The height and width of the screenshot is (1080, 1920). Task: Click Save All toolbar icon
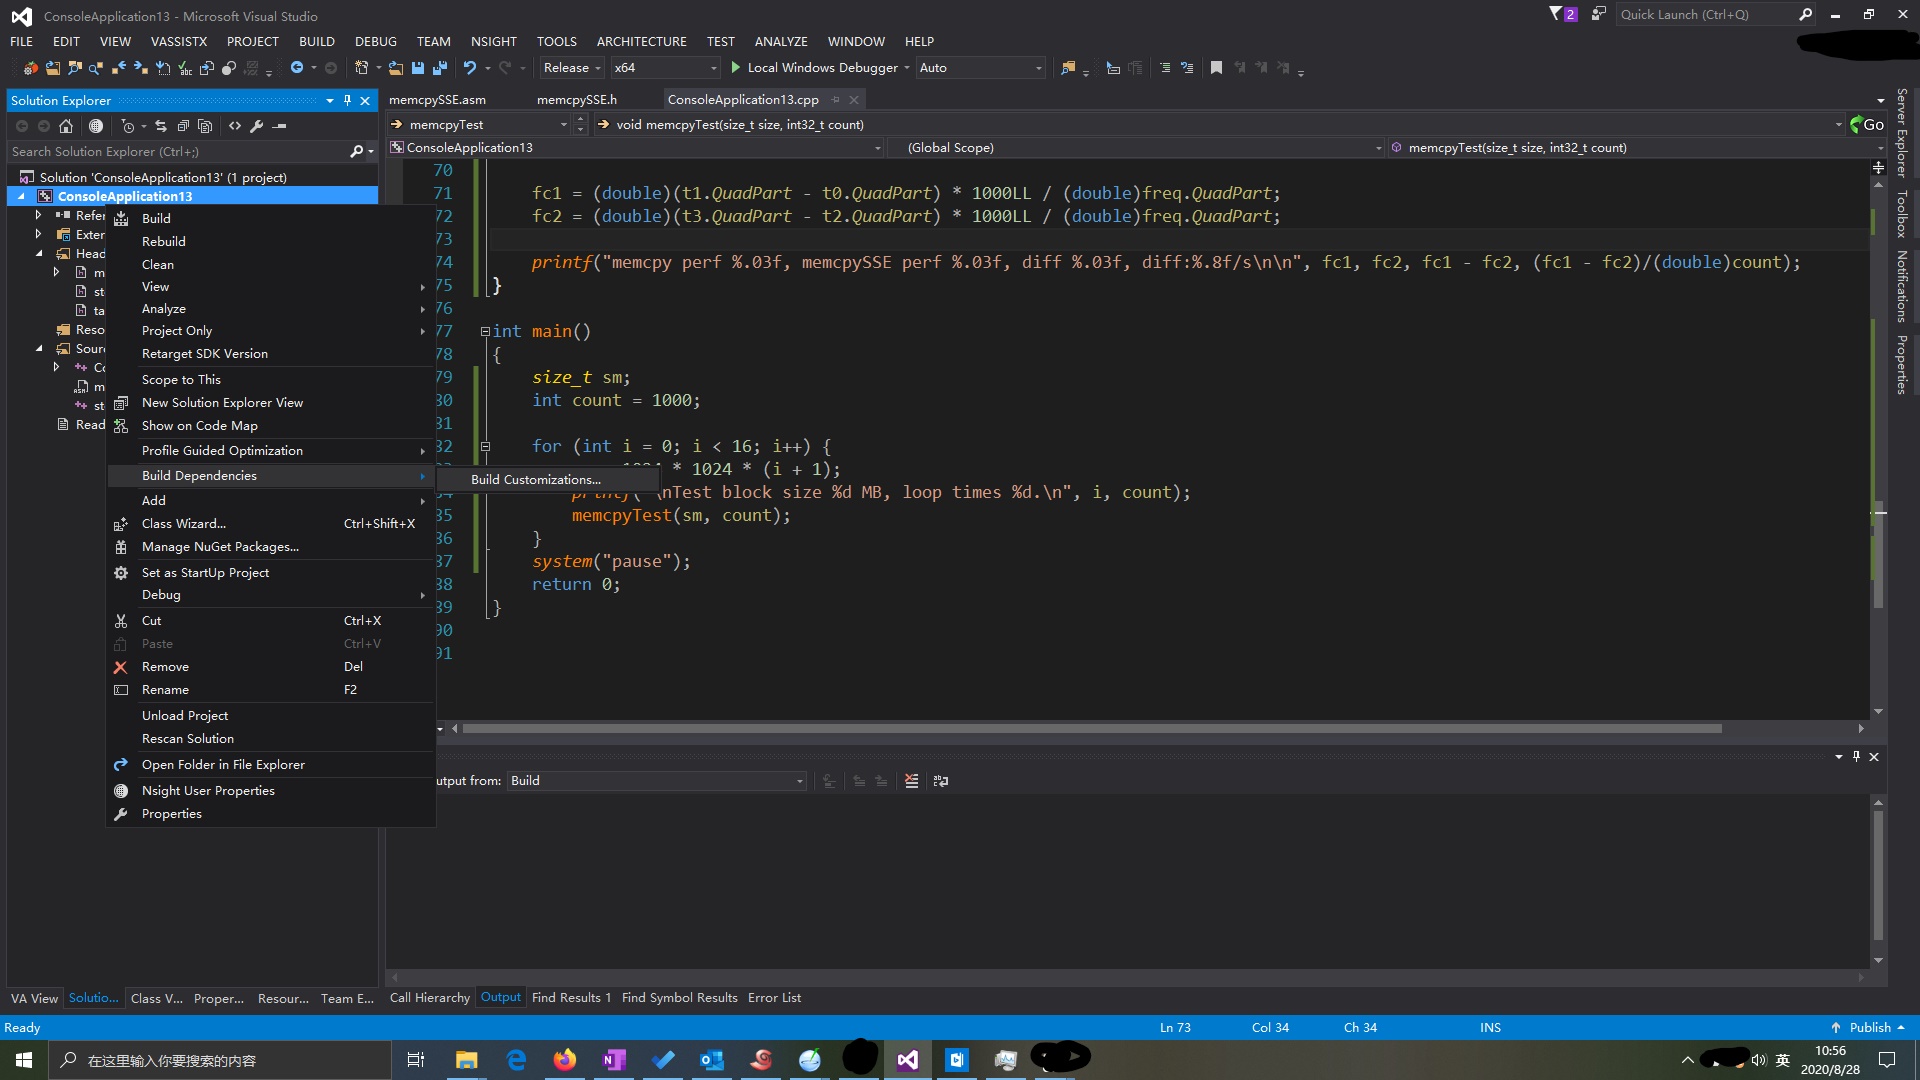tap(439, 68)
